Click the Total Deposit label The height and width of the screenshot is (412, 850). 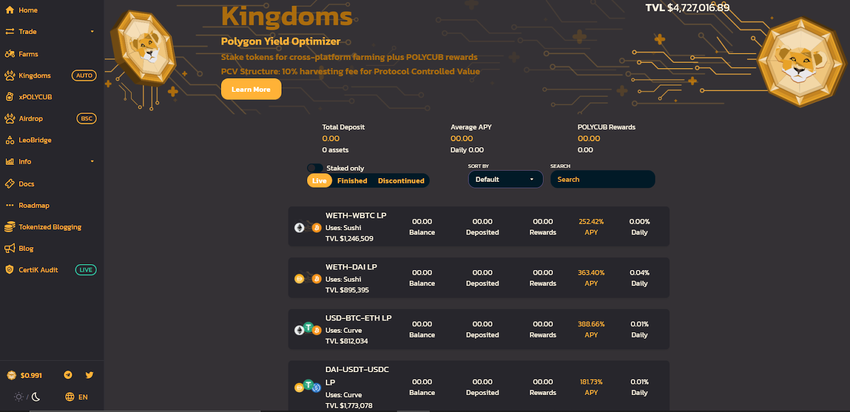tap(343, 127)
